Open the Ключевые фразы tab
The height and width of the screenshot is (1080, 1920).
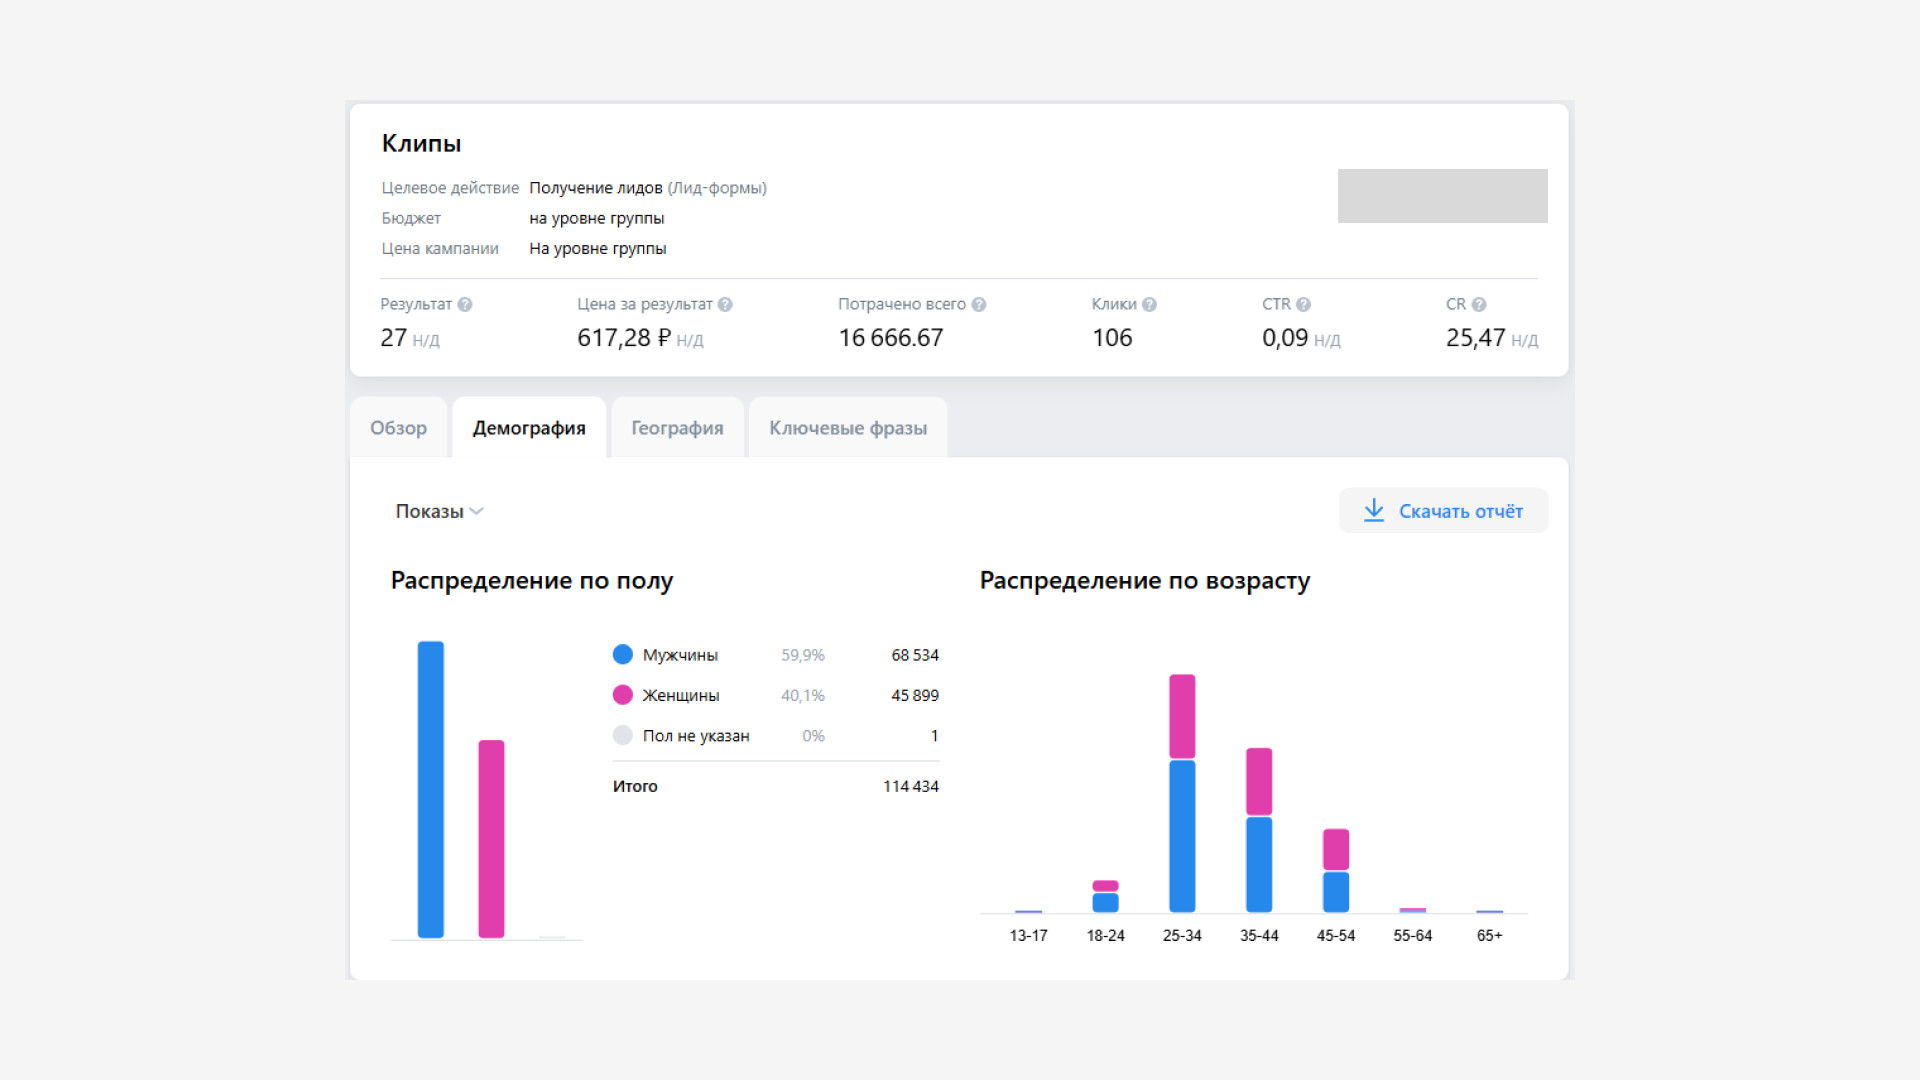(x=848, y=428)
